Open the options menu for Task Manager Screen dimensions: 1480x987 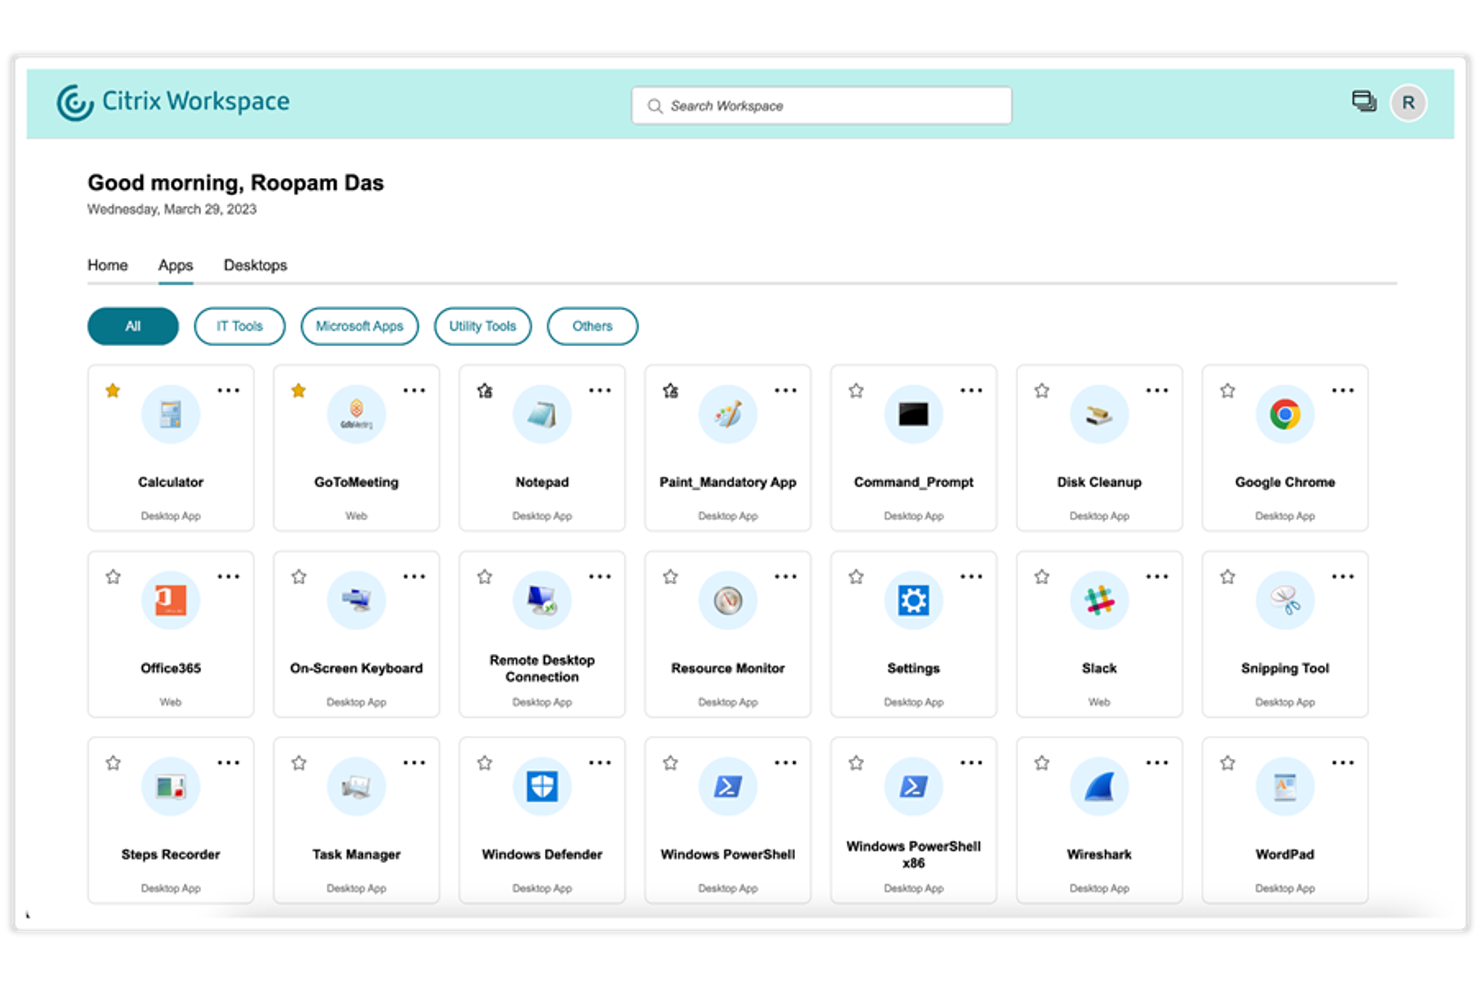(414, 762)
